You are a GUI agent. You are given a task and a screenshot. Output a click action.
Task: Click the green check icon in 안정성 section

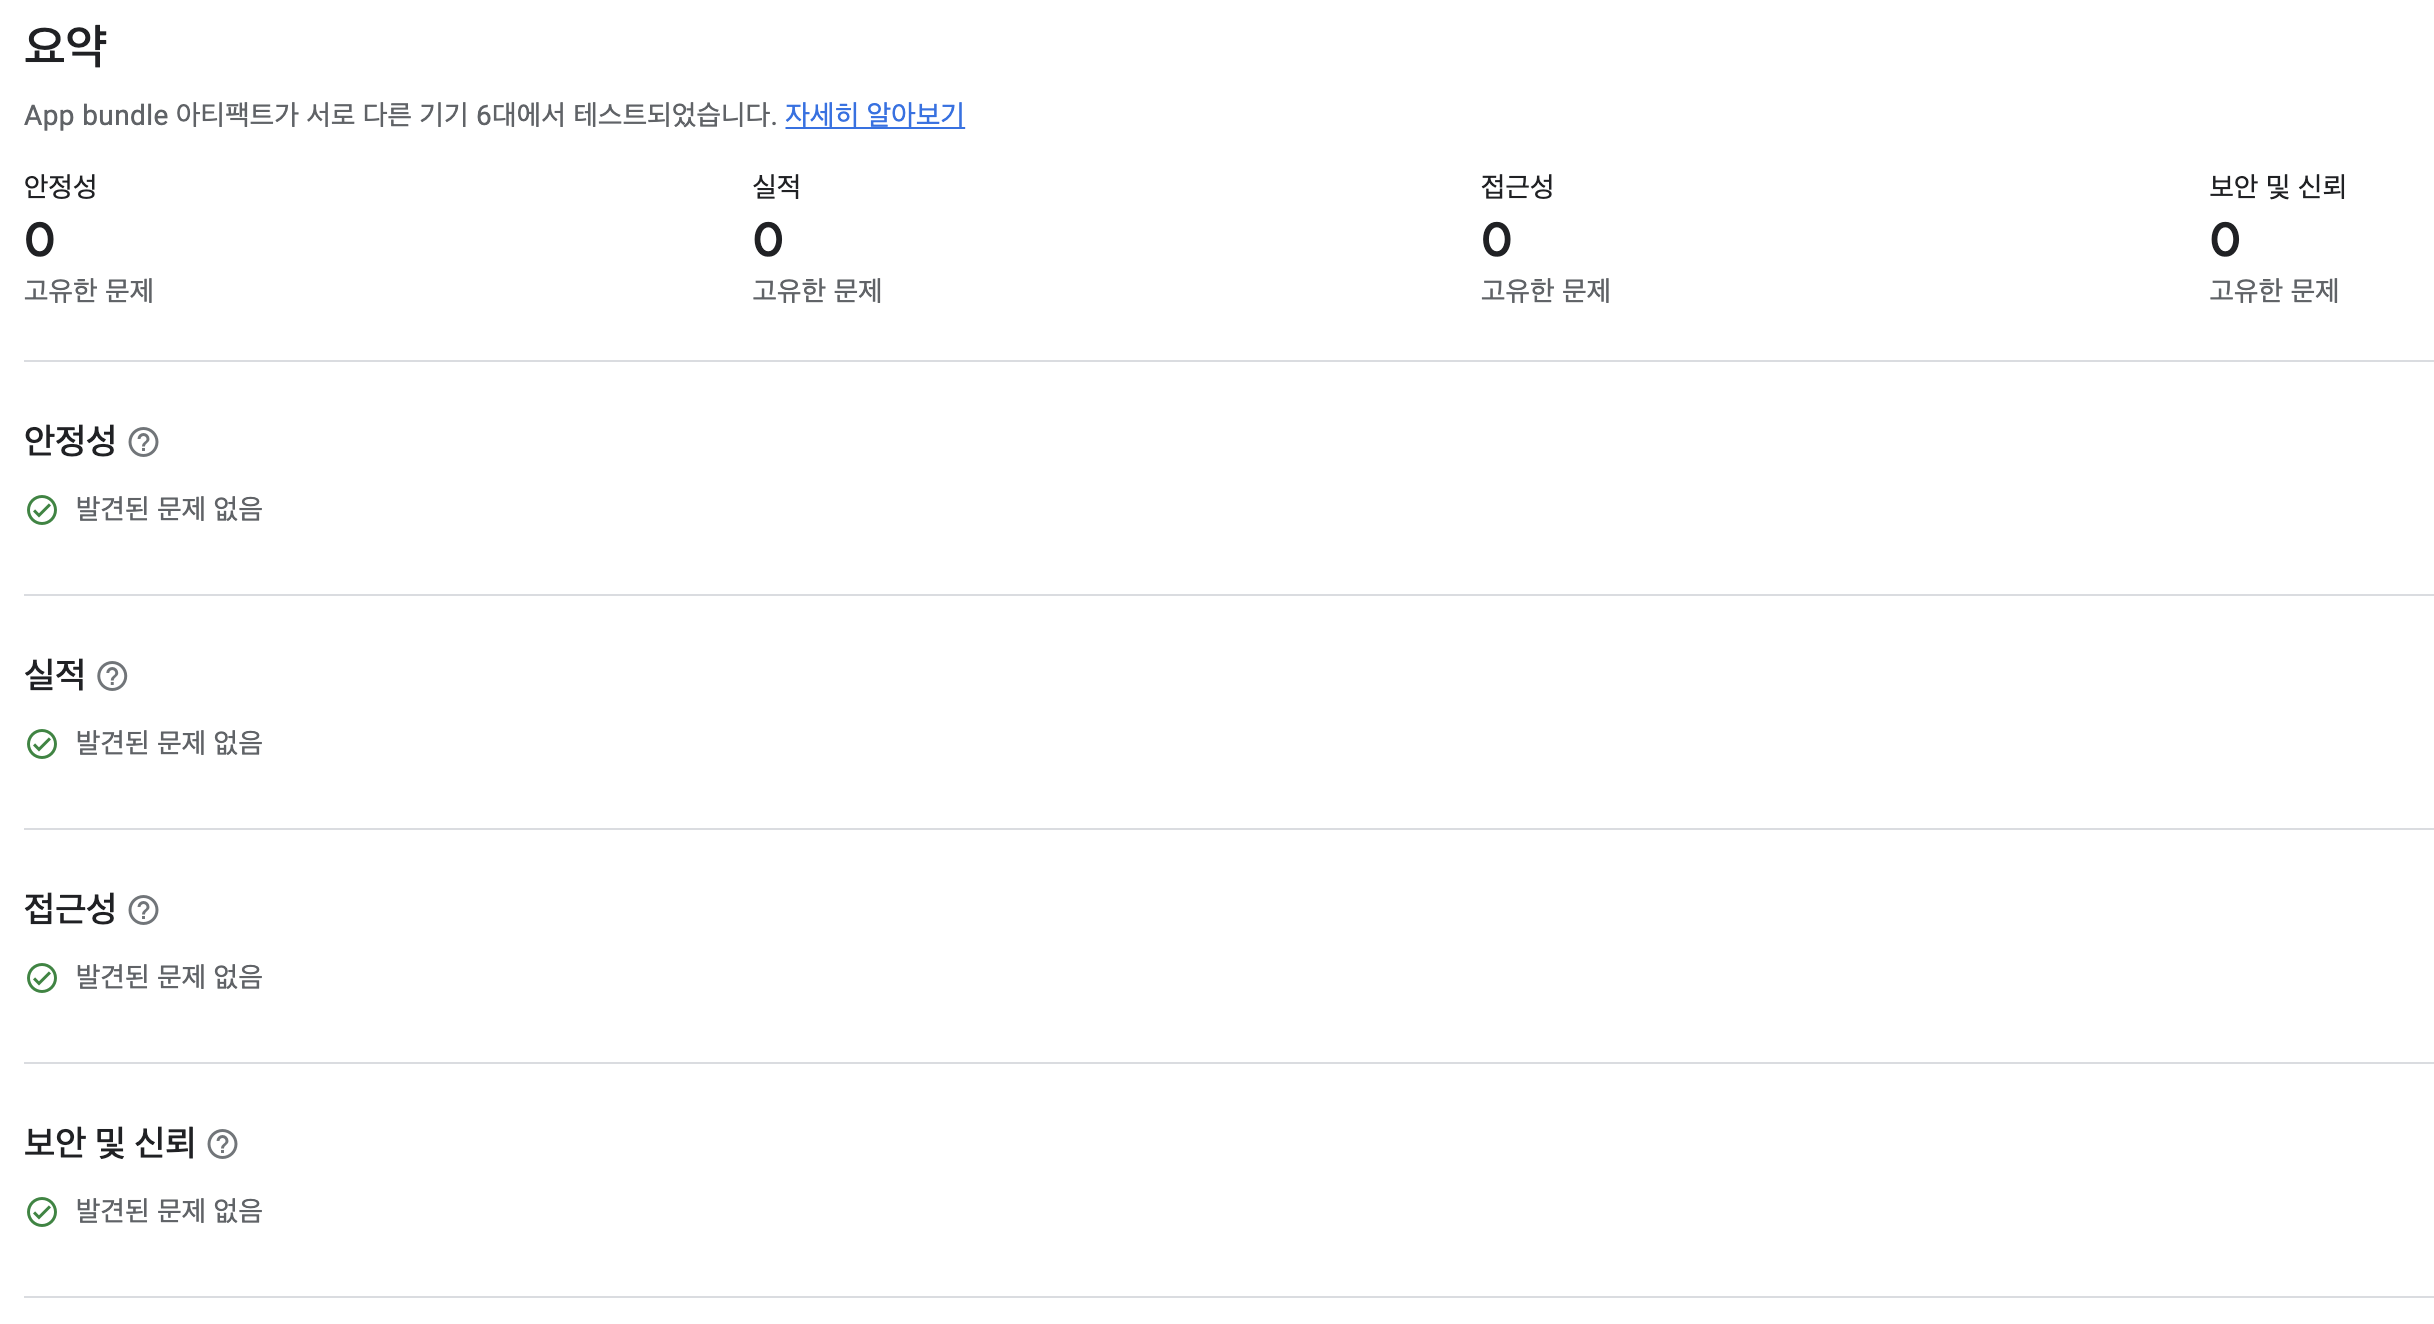coord(42,510)
